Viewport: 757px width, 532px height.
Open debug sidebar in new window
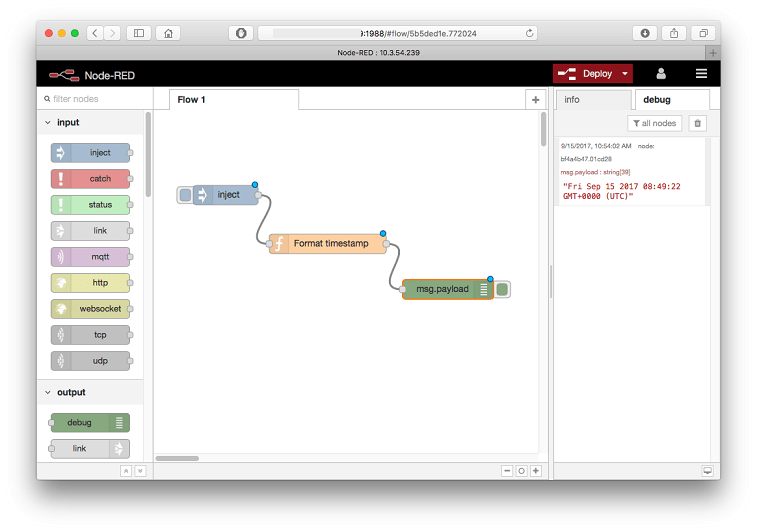pyautogui.click(x=707, y=471)
